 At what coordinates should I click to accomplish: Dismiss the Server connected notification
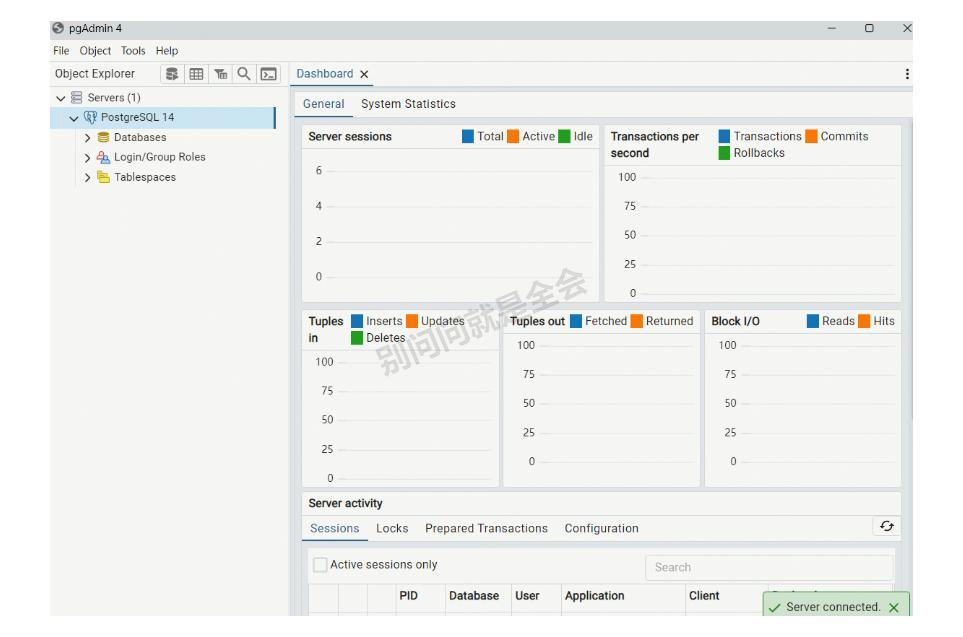pyautogui.click(x=894, y=608)
